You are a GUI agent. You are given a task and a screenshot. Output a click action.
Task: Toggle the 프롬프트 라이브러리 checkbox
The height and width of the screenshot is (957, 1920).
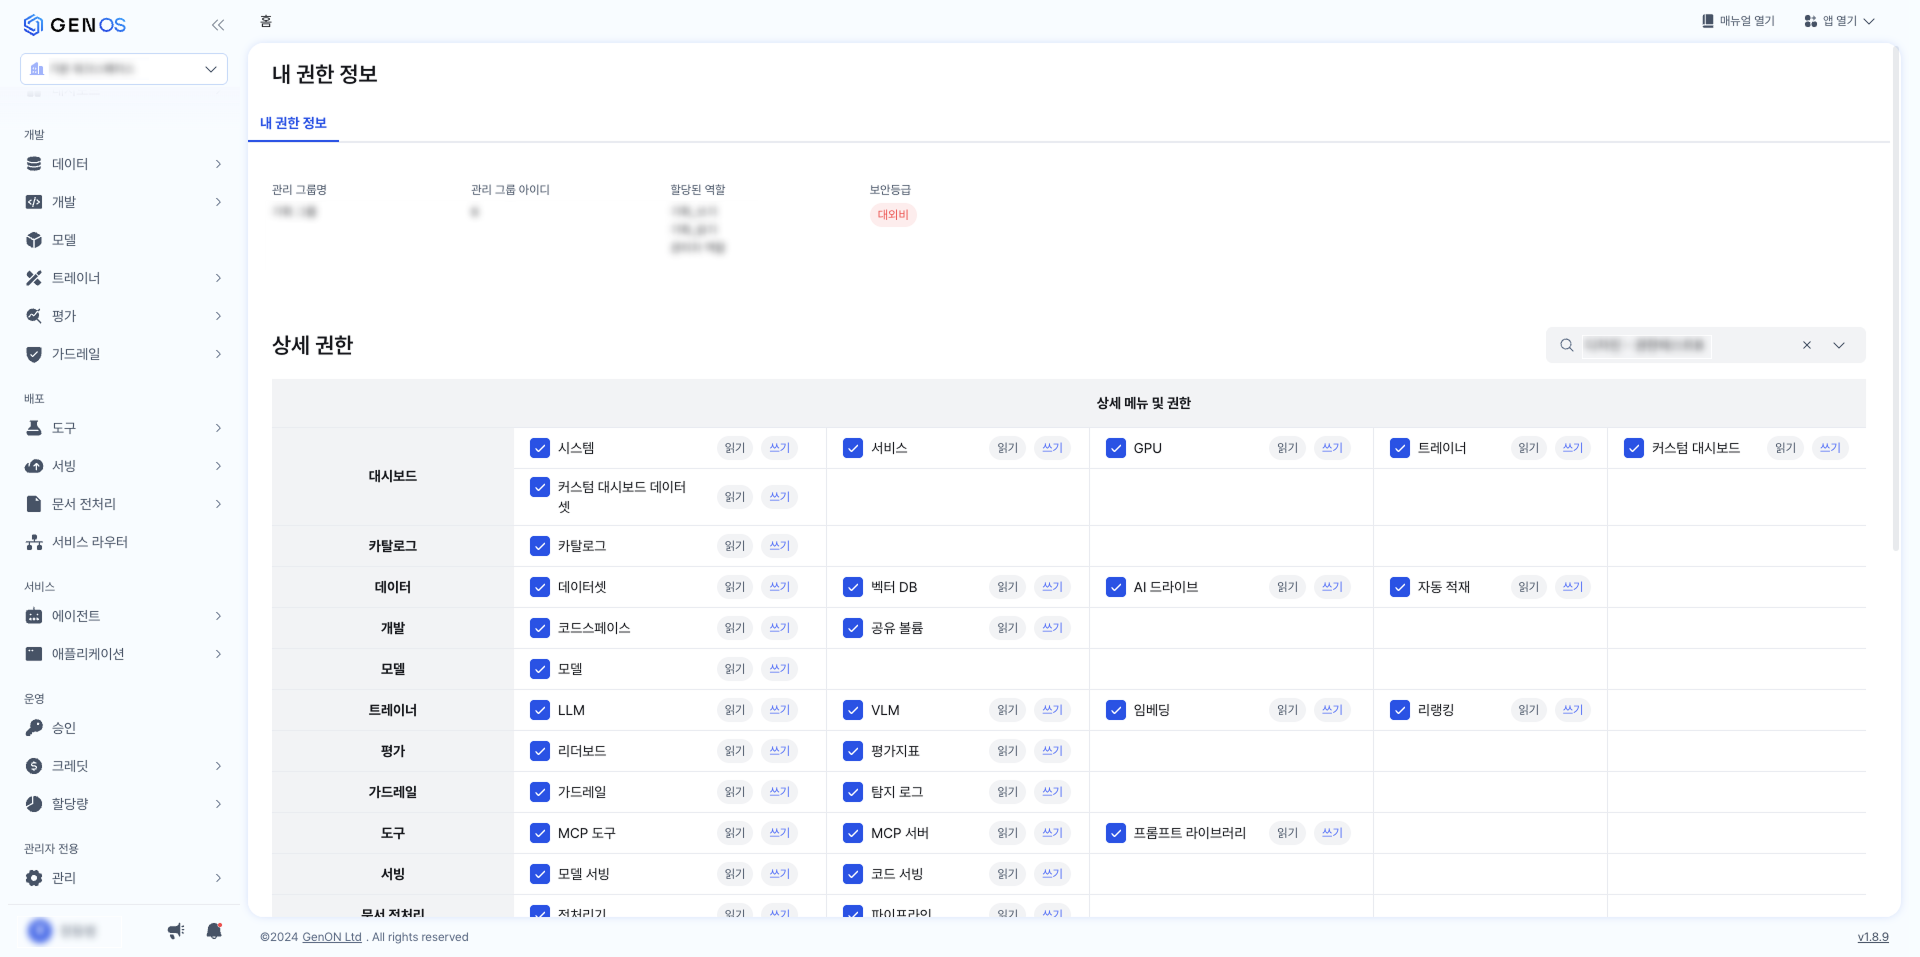[1116, 833]
